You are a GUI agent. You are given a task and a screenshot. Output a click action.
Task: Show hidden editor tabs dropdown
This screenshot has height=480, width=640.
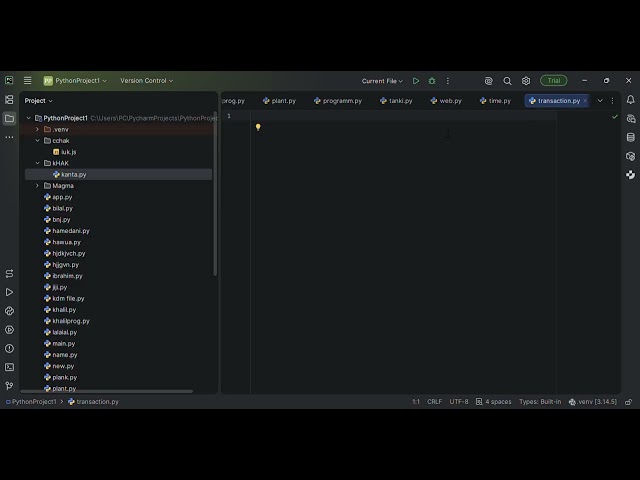600,100
